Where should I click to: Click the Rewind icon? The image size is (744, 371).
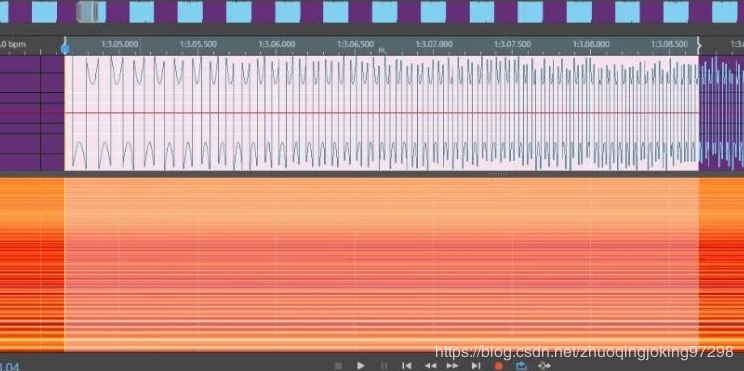pyautogui.click(x=430, y=365)
